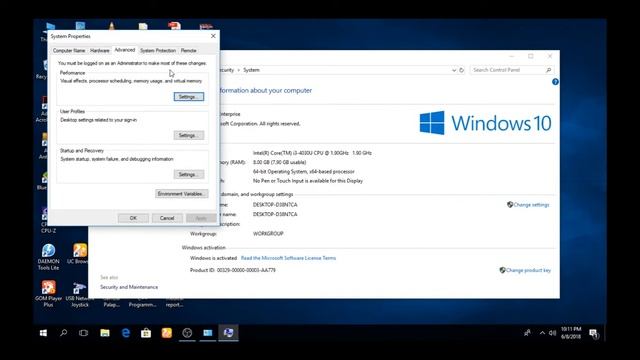Viewport: 640px width, 360px height.
Task: Open the System Protection tab
Action: pos(158,51)
